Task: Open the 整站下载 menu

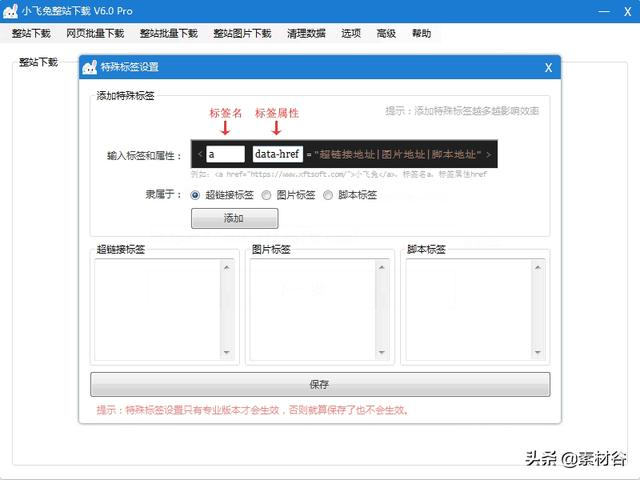Action: coord(31,33)
